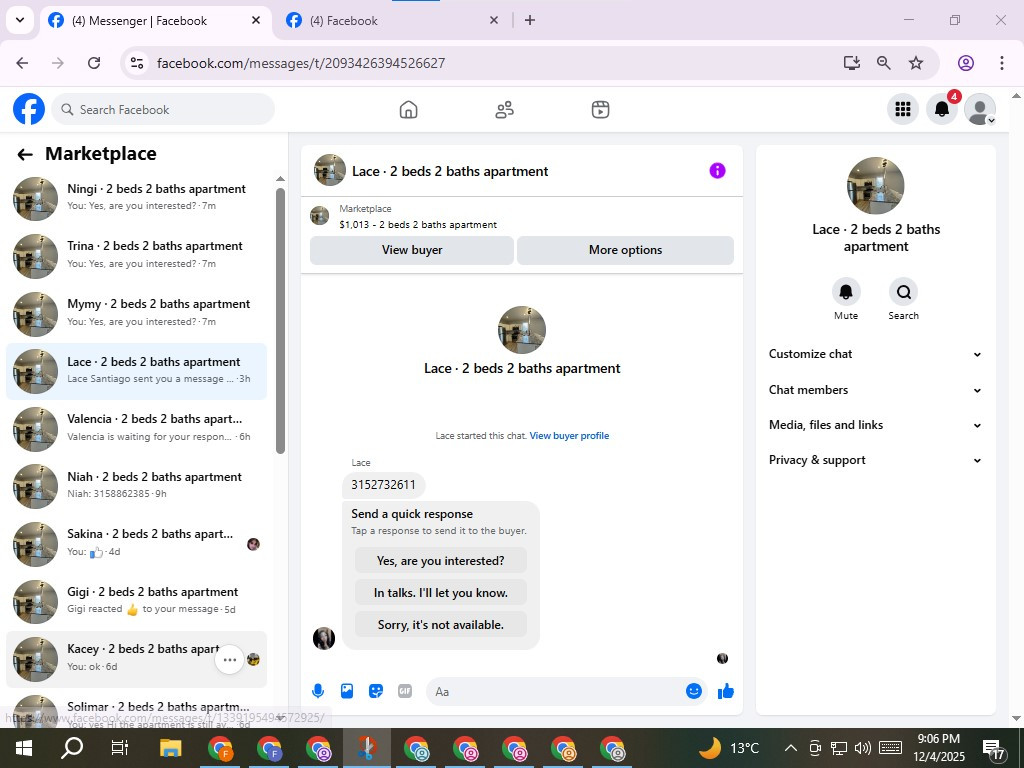Search in conversation magnifier icon

click(903, 292)
